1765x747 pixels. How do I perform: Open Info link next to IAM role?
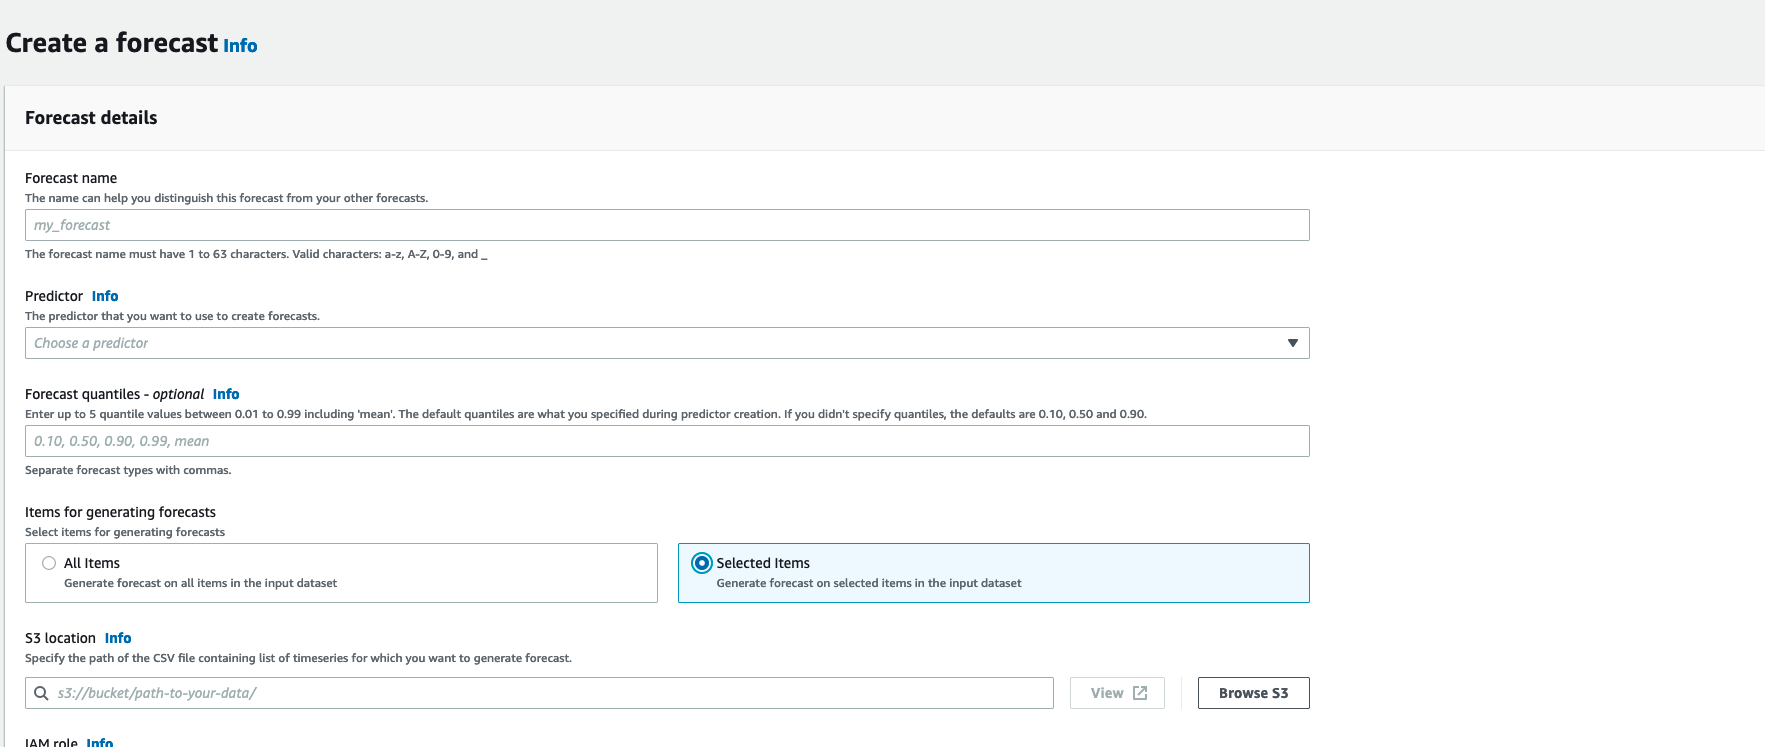click(x=100, y=742)
